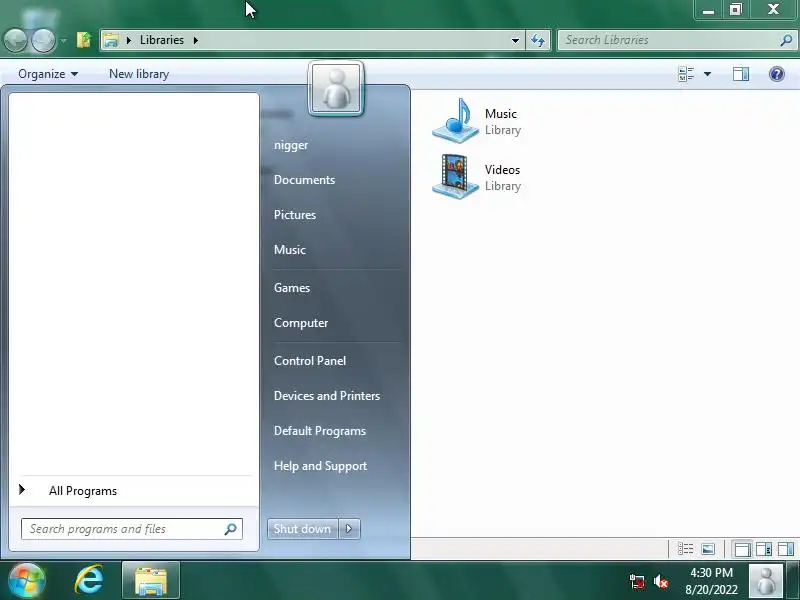Image resolution: width=800 pixels, height=600 pixels.
Task: Open the address bar history dropdown
Action: (515, 40)
